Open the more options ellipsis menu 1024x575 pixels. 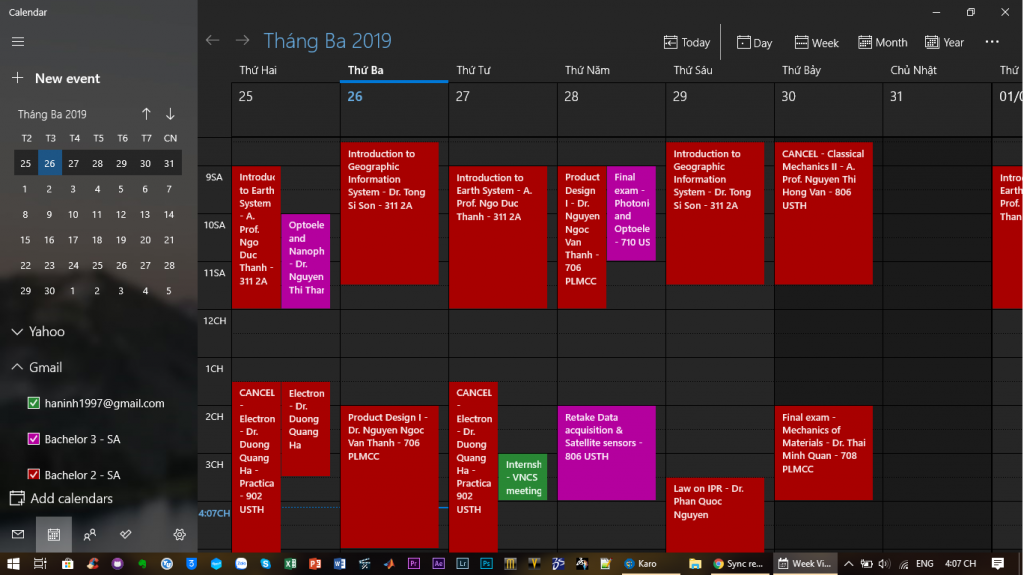(x=992, y=42)
